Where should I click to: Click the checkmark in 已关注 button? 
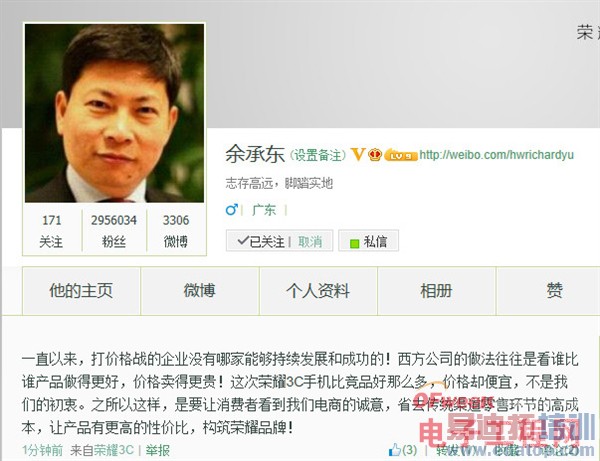click(243, 241)
